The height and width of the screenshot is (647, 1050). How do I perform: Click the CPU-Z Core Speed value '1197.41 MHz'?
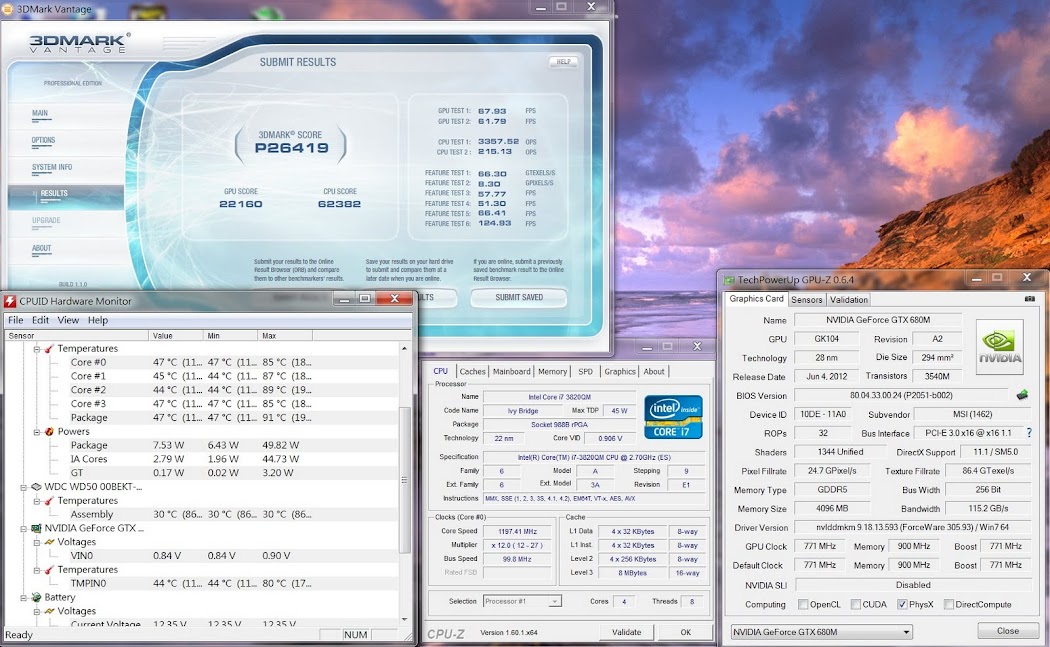[518, 531]
